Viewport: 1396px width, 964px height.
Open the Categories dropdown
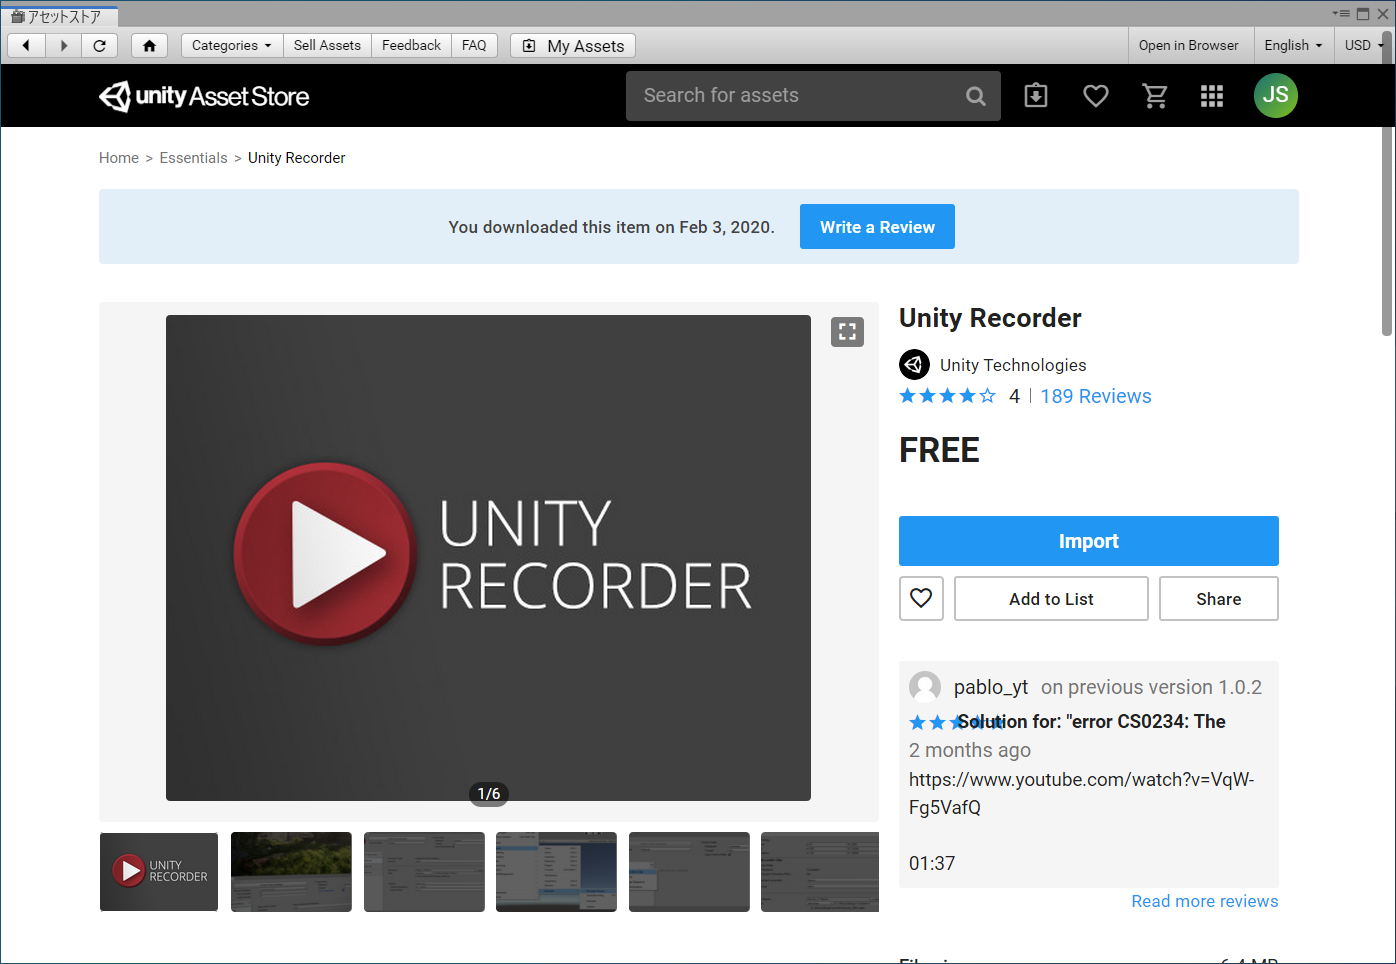point(231,45)
